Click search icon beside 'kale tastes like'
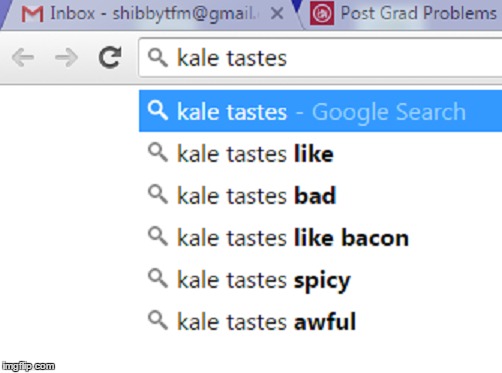Image resolution: width=502 pixels, height=373 pixels. coord(158,153)
